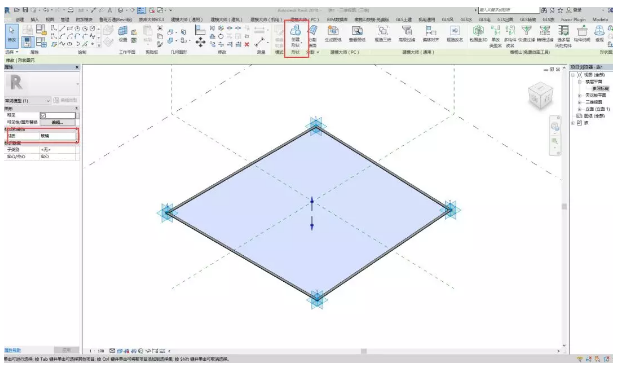The height and width of the screenshot is (369, 619).
Task: Click the measure icon in the ribbon
Action: pyautogui.click(x=259, y=43)
